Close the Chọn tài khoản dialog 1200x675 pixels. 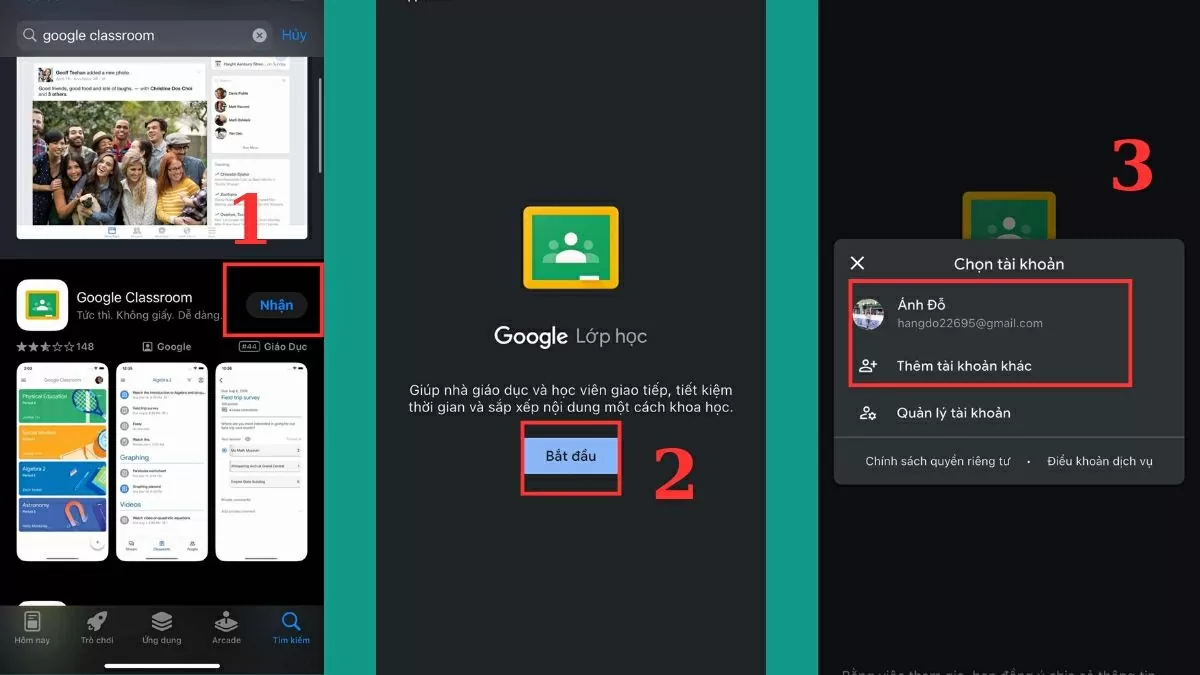(857, 263)
